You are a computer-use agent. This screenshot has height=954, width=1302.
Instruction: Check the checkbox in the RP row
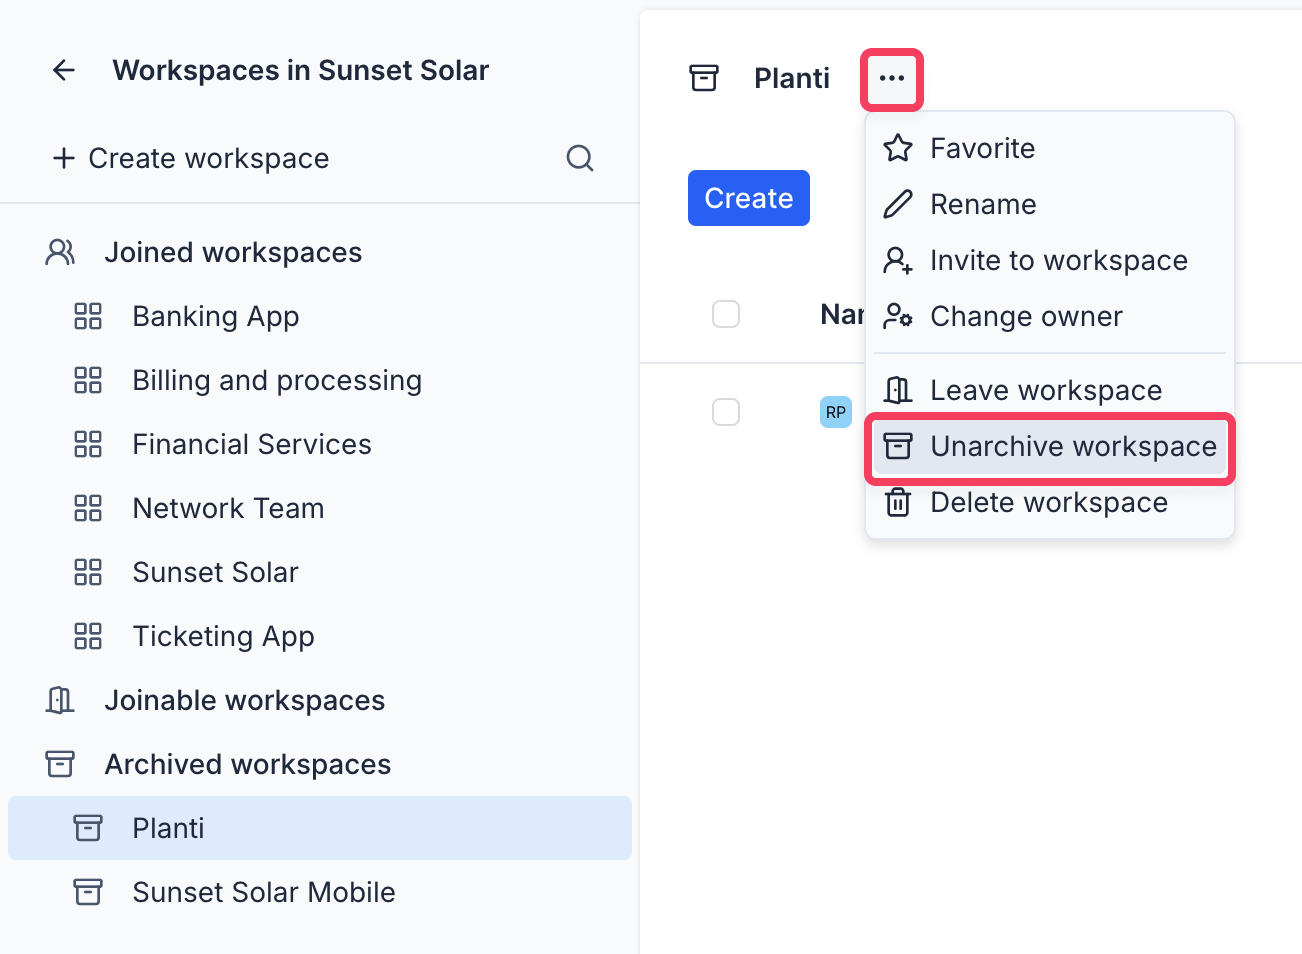[726, 412]
